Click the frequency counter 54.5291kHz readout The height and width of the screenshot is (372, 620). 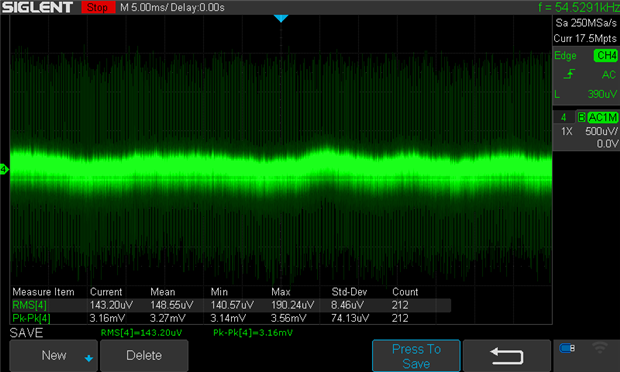(x=579, y=7)
